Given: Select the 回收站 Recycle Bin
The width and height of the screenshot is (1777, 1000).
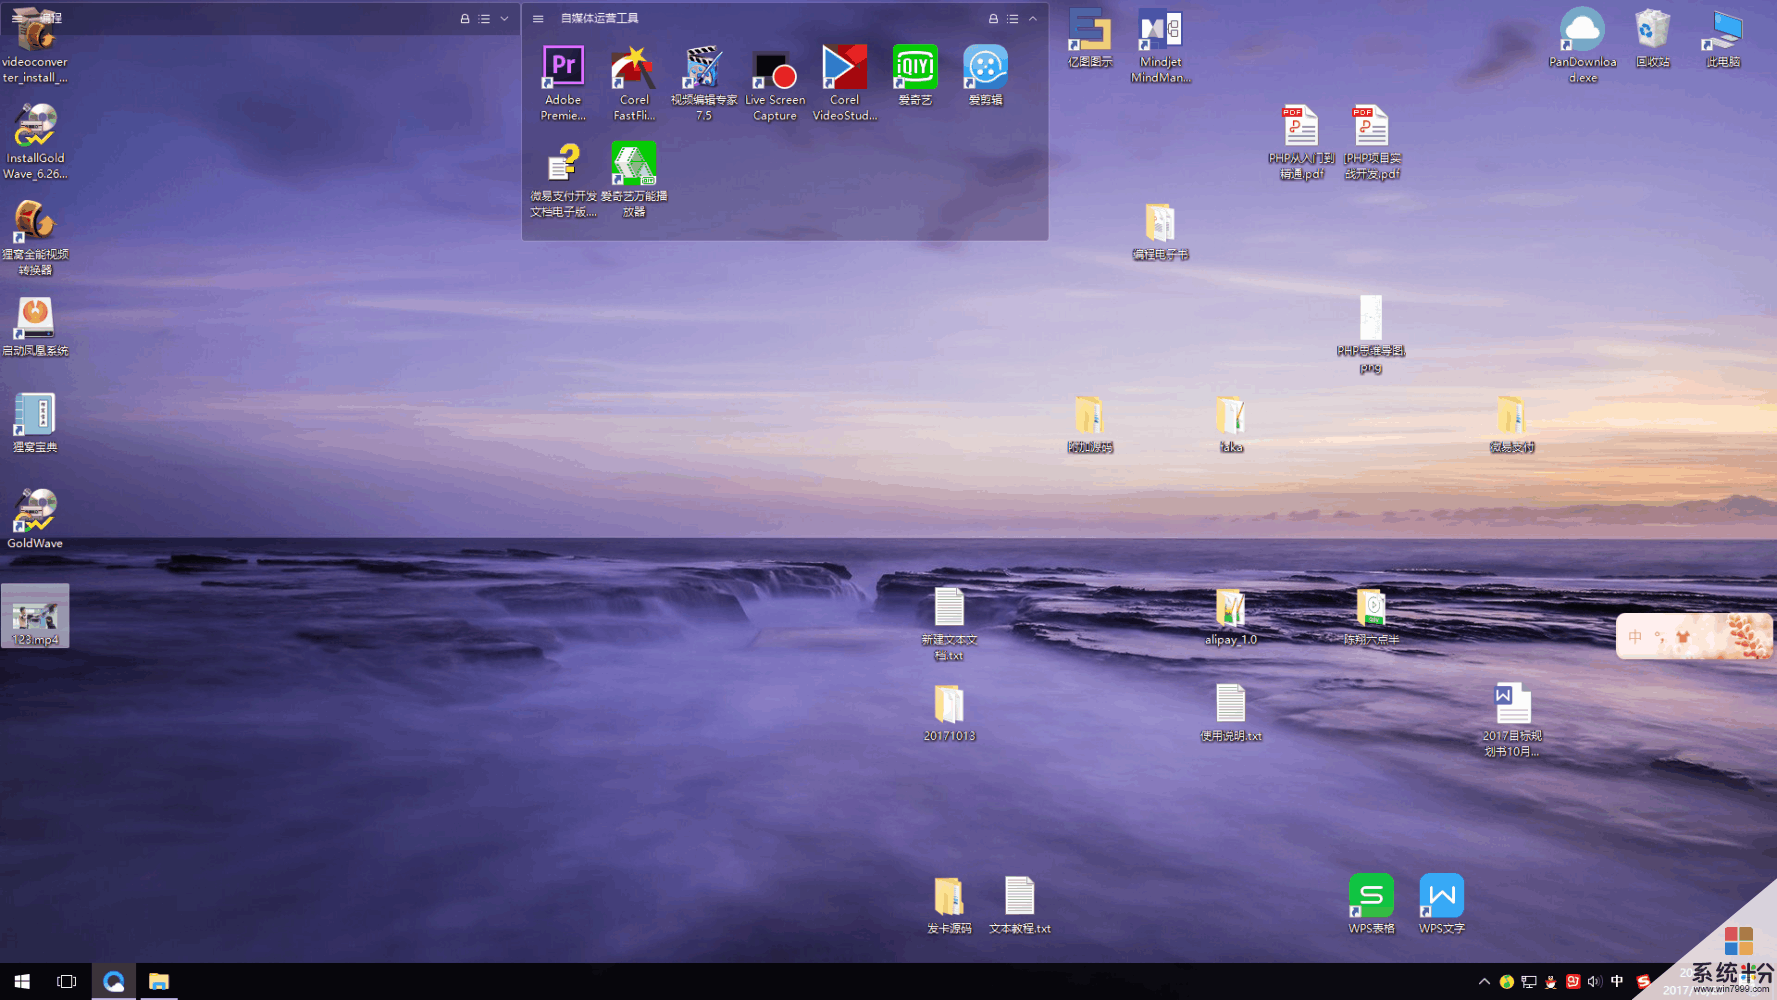Looking at the screenshot, I should pyautogui.click(x=1652, y=37).
